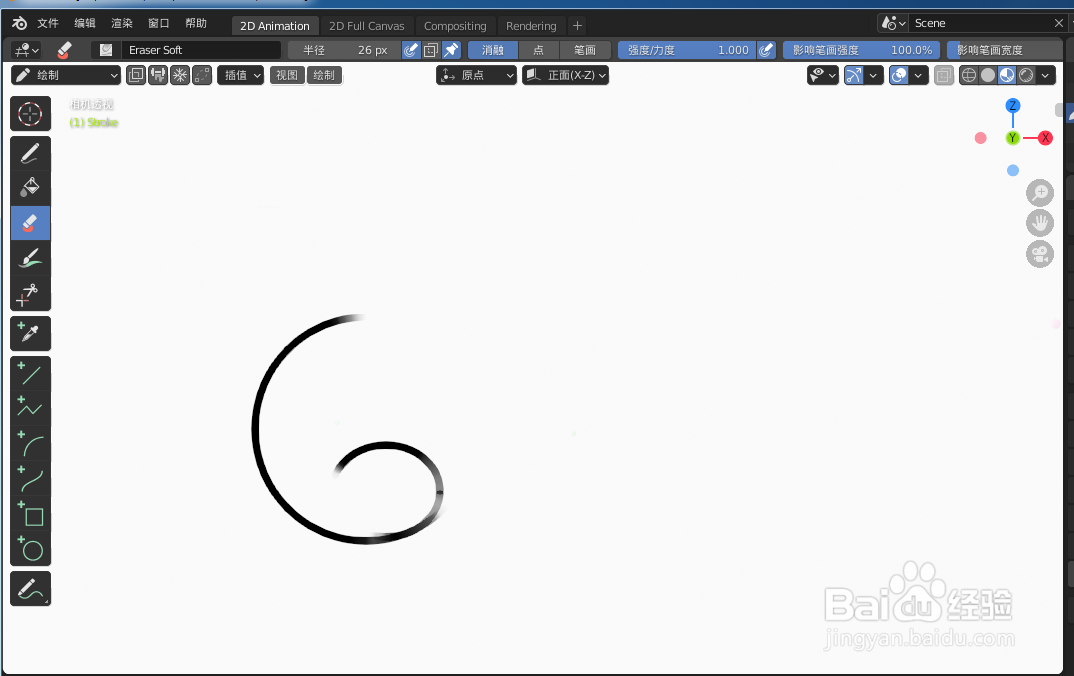Select the 3D Cursor tool

coord(30,114)
